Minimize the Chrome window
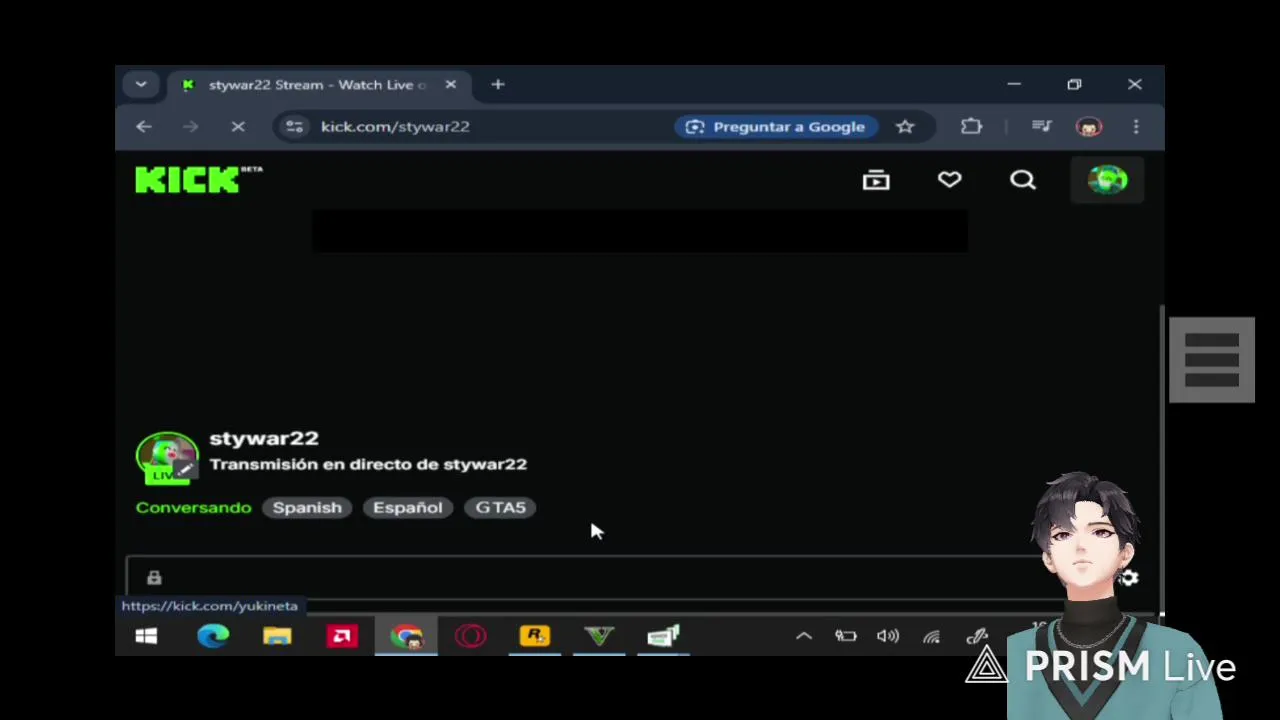 pos(1014,85)
